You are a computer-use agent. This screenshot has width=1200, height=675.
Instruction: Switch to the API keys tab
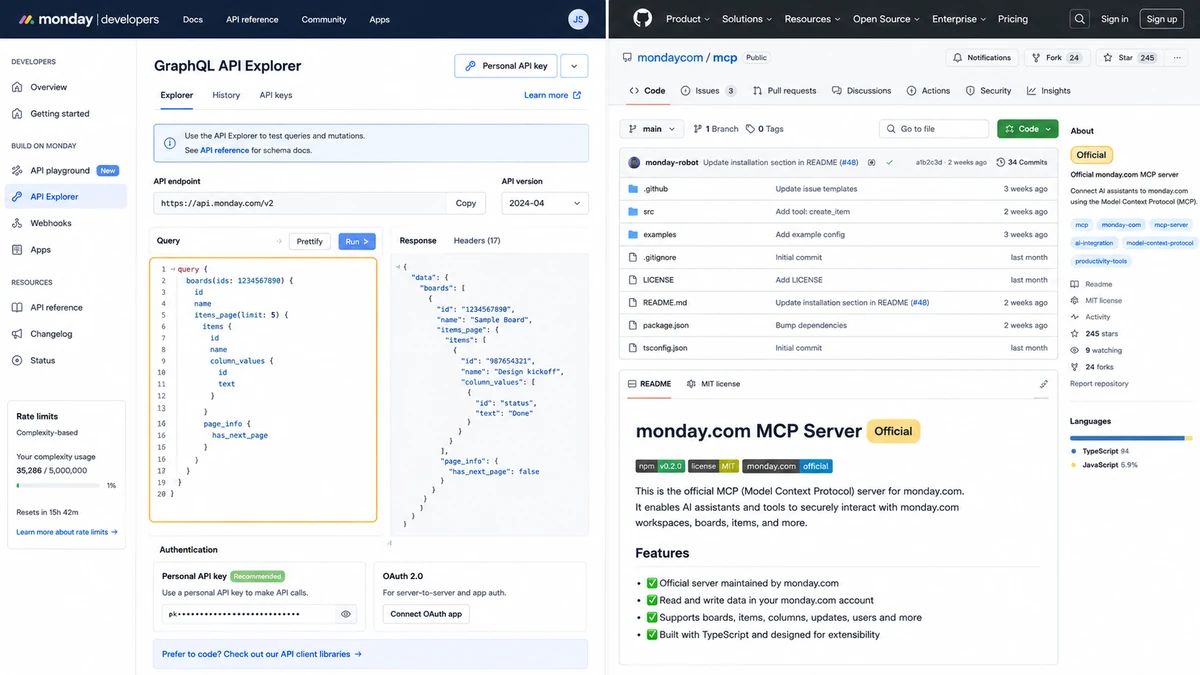(276, 95)
